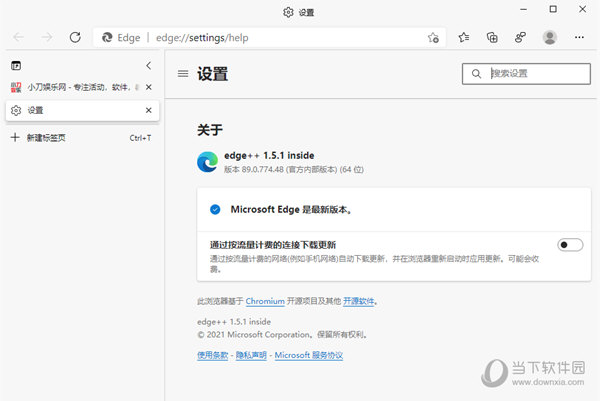Image resolution: width=600 pixels, height=401 pixels.
Task: Close the 小刀娱乐网 tab
Action: [x=149, y=87]
